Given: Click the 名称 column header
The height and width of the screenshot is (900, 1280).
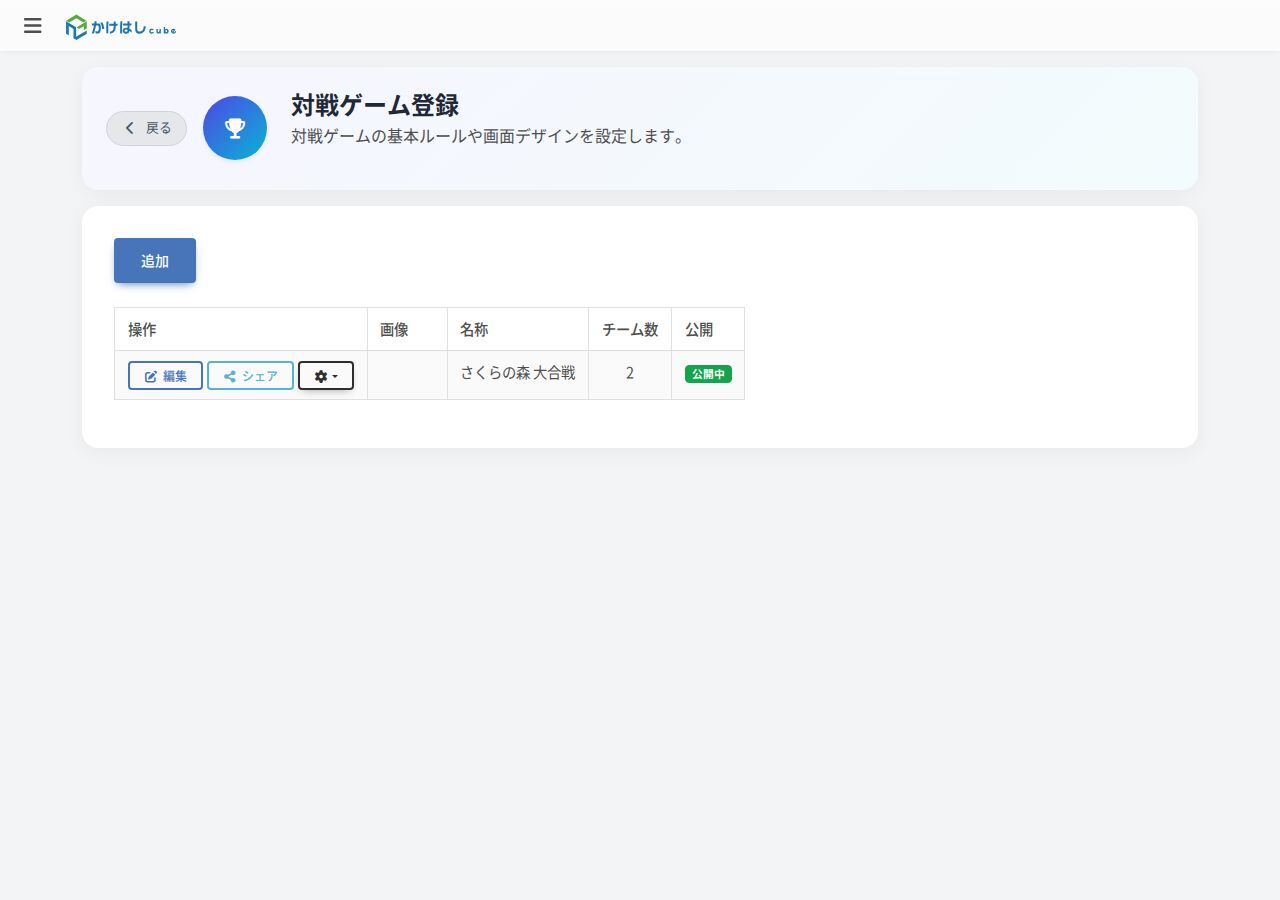Looking at the screenshot, I should (x=518, y=329).
